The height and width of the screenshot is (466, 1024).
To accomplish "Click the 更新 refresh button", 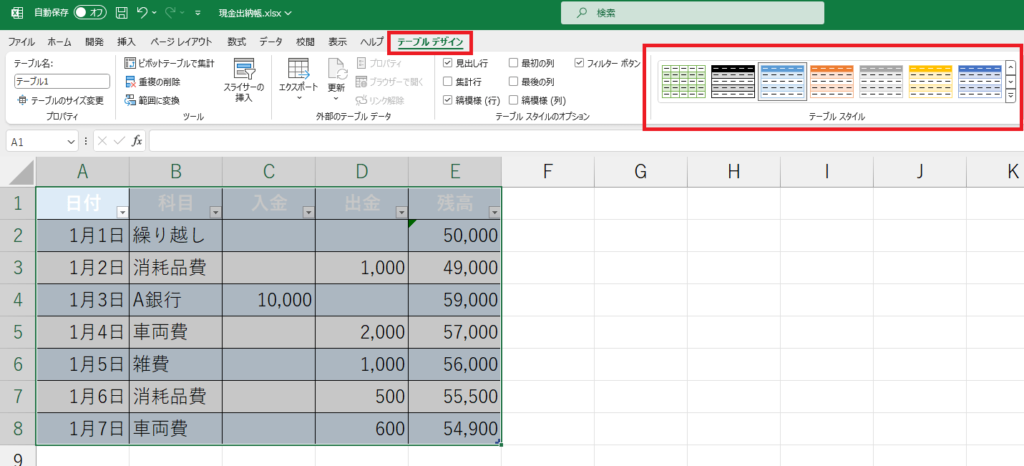I will [336, 79].
